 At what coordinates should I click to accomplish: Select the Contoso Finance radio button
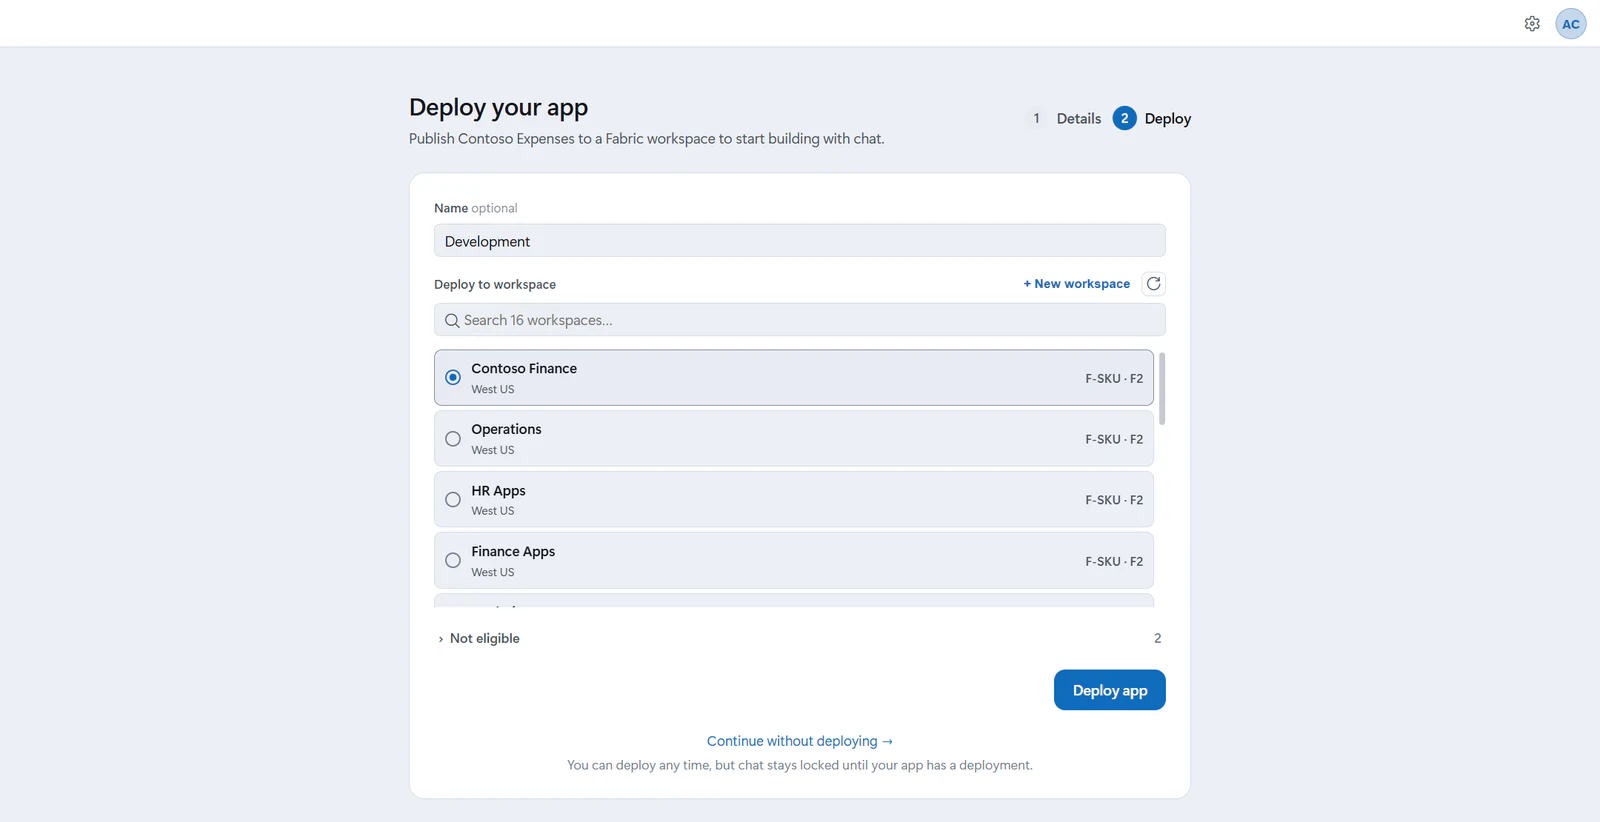tap(453, 378)
